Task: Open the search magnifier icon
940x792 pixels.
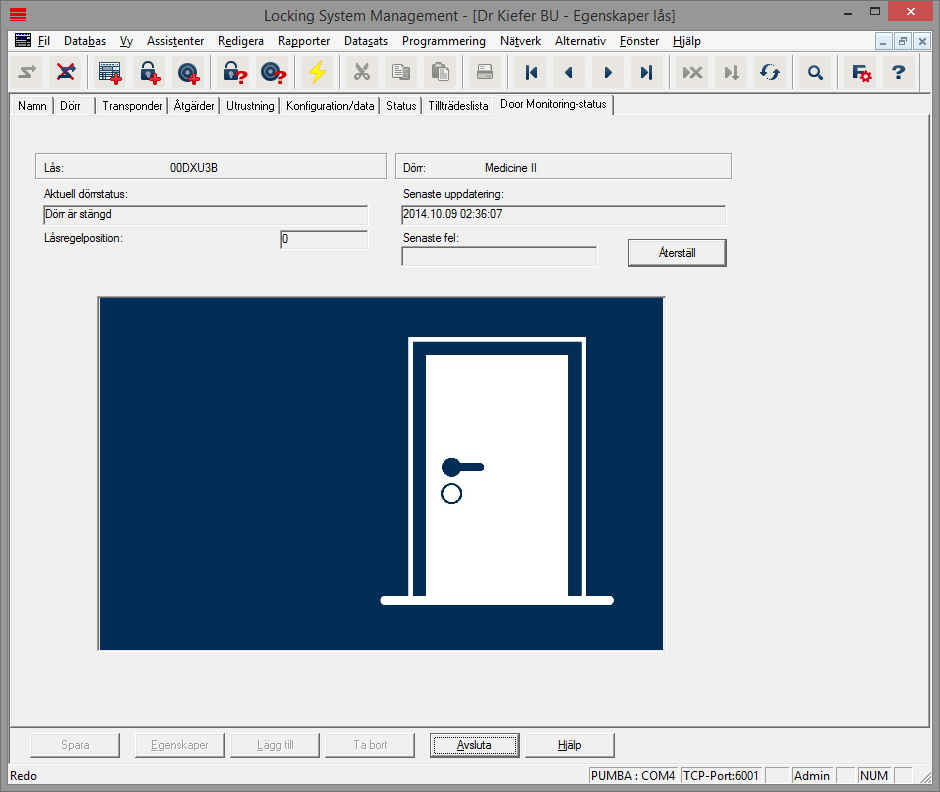Action: pos(815,72)
